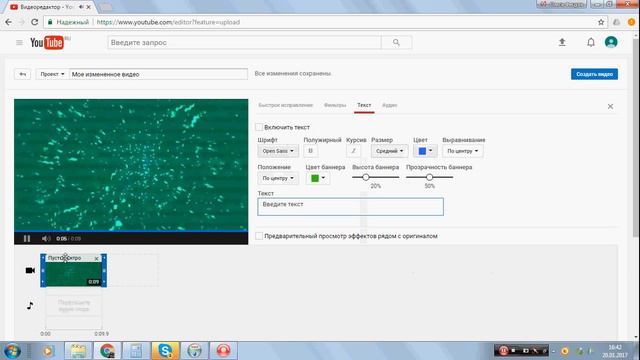Open the Проект dropdown
The width and height of the screenshot is (640, 360).
pos(52,74)
